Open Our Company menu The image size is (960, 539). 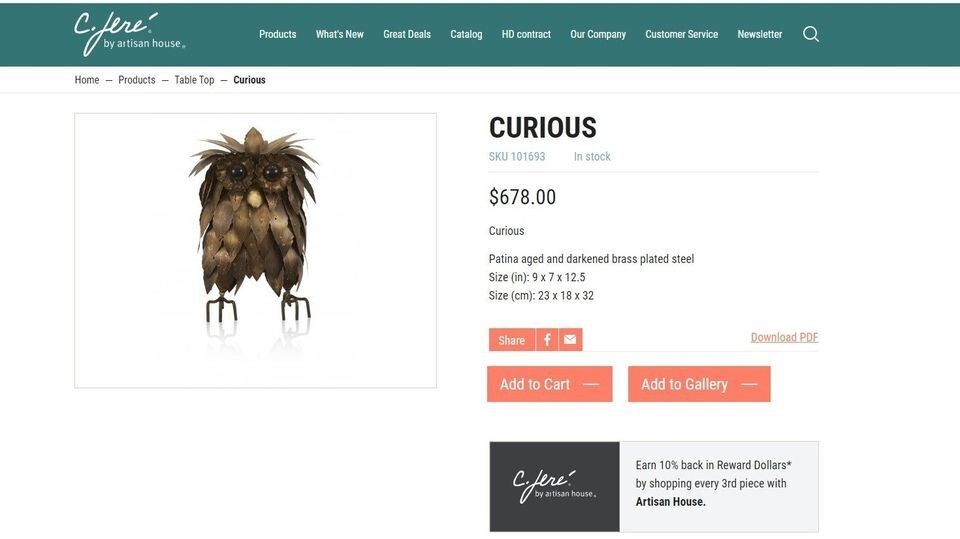598,34
